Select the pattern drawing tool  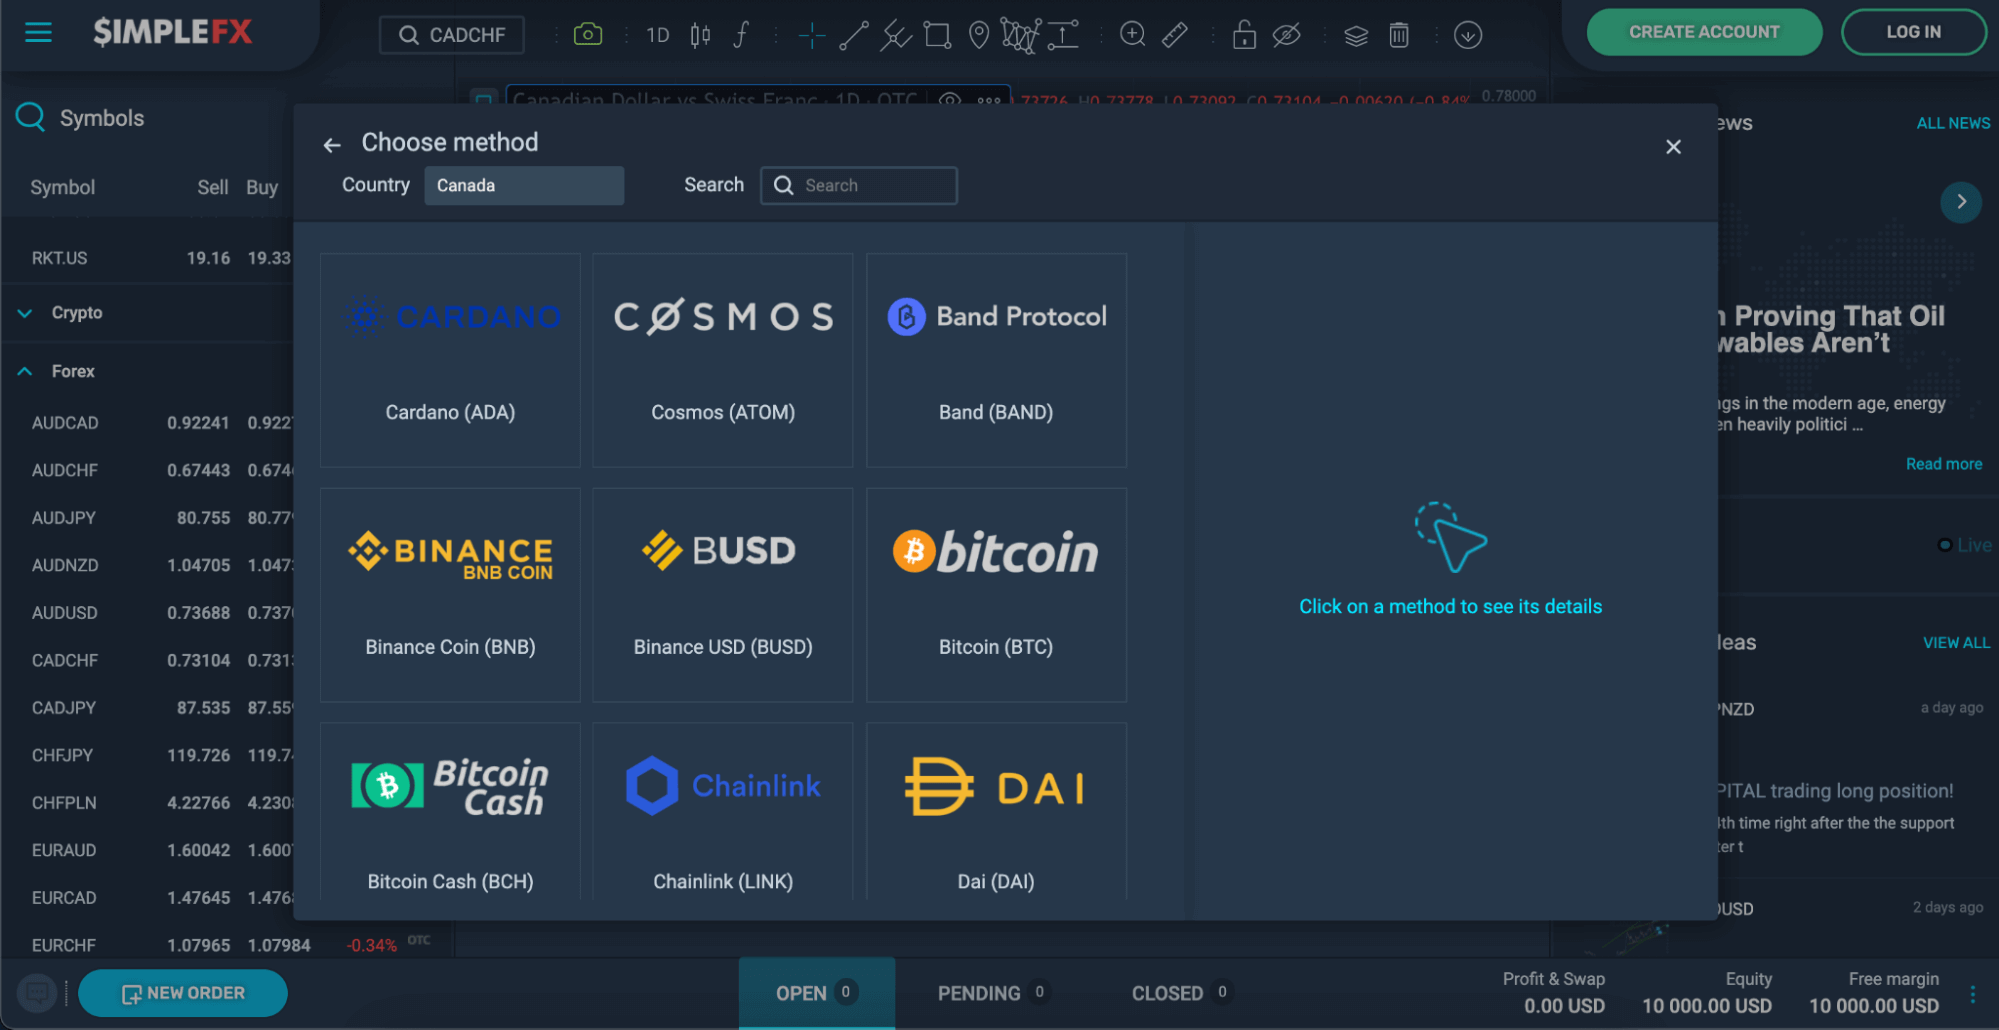point(1020,35)
